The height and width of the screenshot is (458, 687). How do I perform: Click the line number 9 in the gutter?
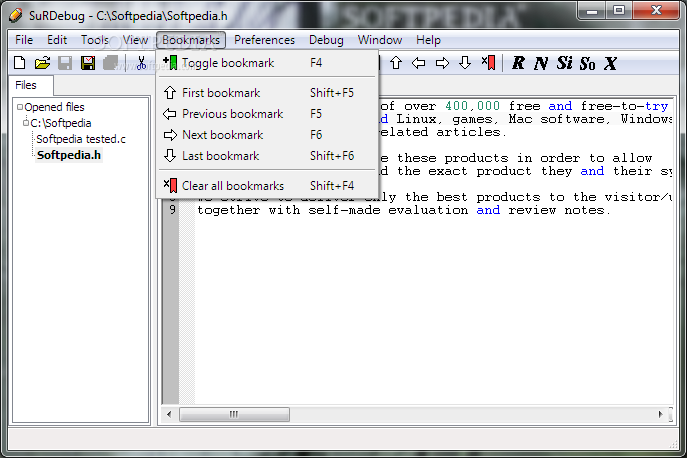(173, 210)
